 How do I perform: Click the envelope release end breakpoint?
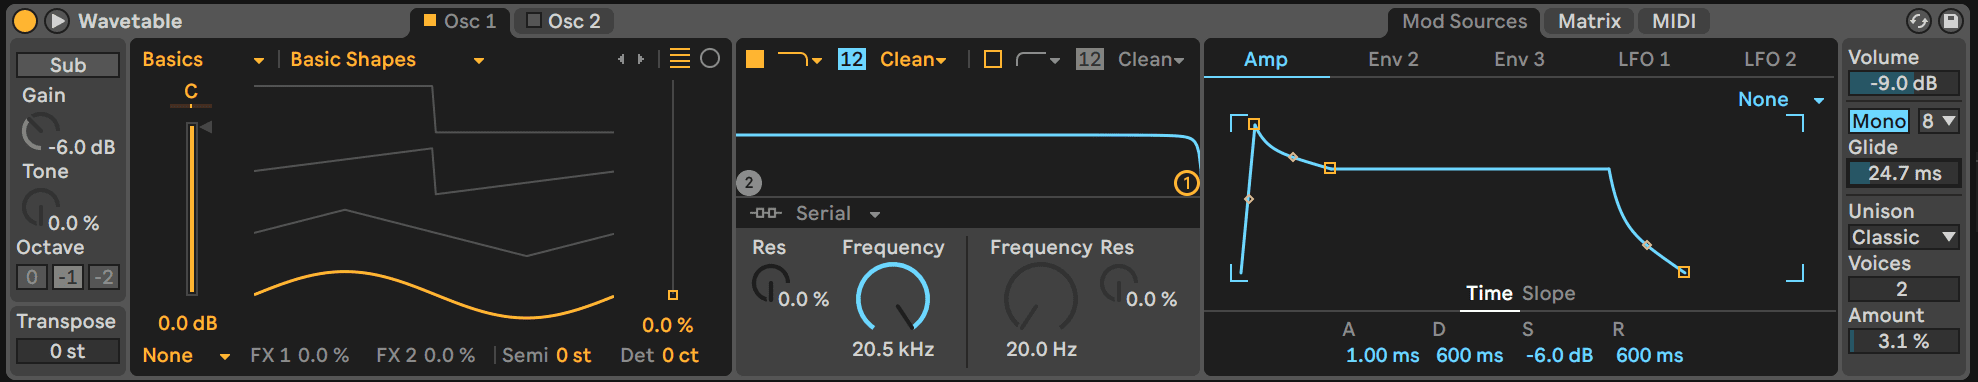(x=1684, y=272)
